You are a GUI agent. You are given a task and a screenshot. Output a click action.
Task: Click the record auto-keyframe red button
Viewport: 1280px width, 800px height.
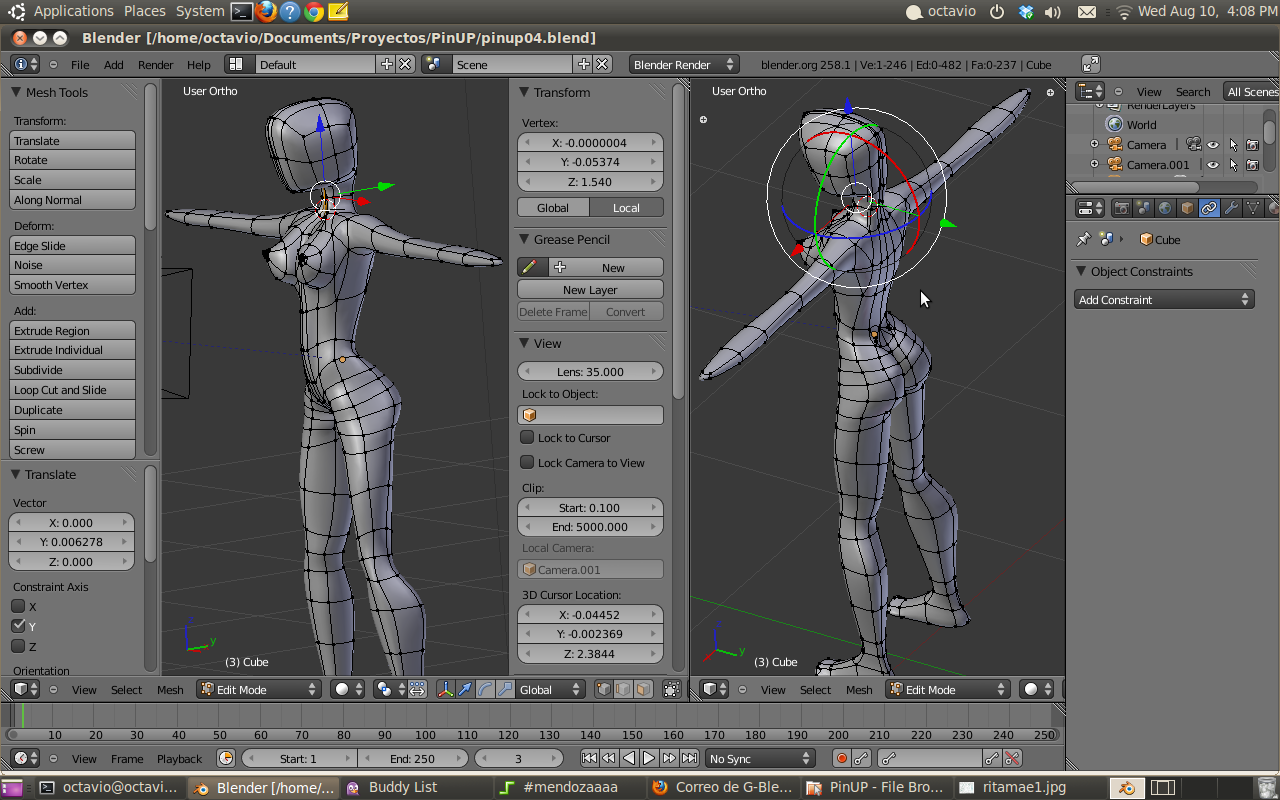(841, 759)
